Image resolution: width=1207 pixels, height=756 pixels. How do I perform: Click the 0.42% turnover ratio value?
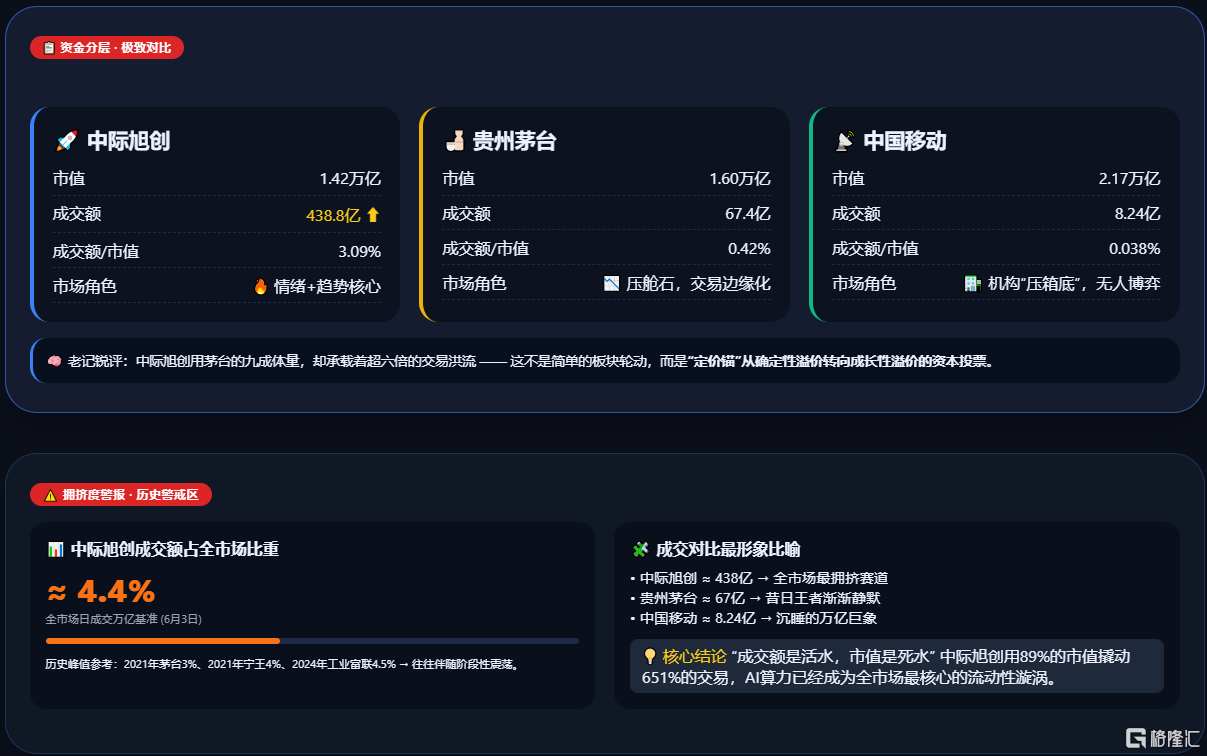click(749, 248)
